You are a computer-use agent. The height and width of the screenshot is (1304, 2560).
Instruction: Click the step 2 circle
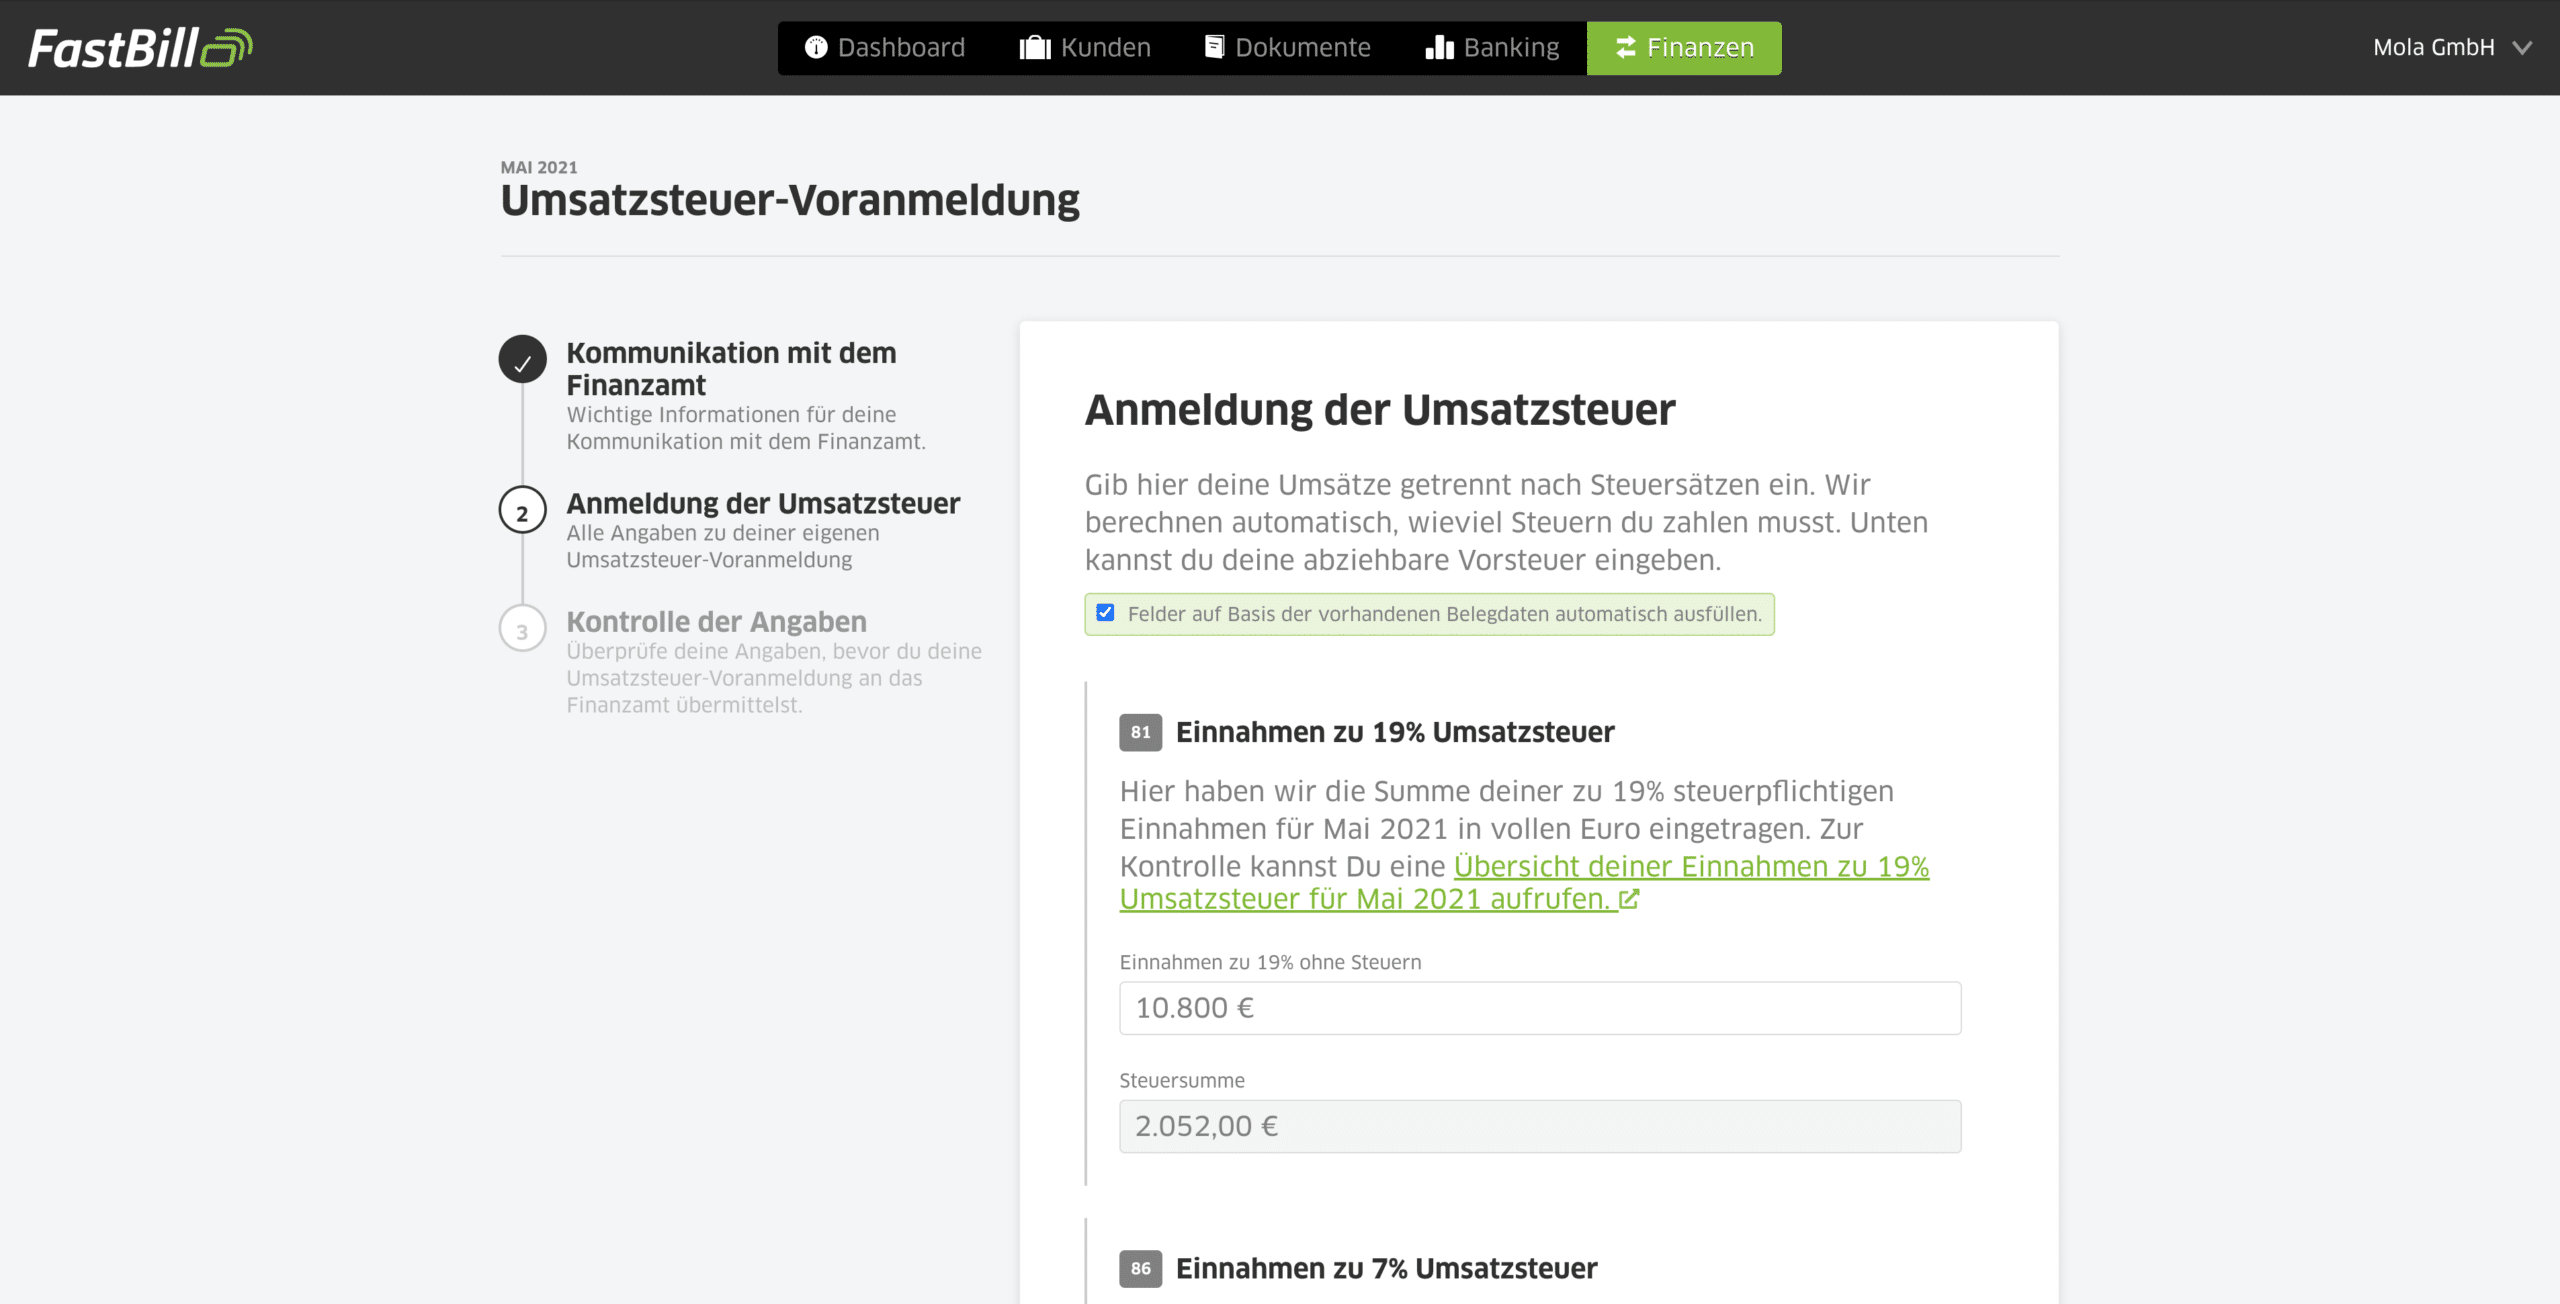point(522,511)
